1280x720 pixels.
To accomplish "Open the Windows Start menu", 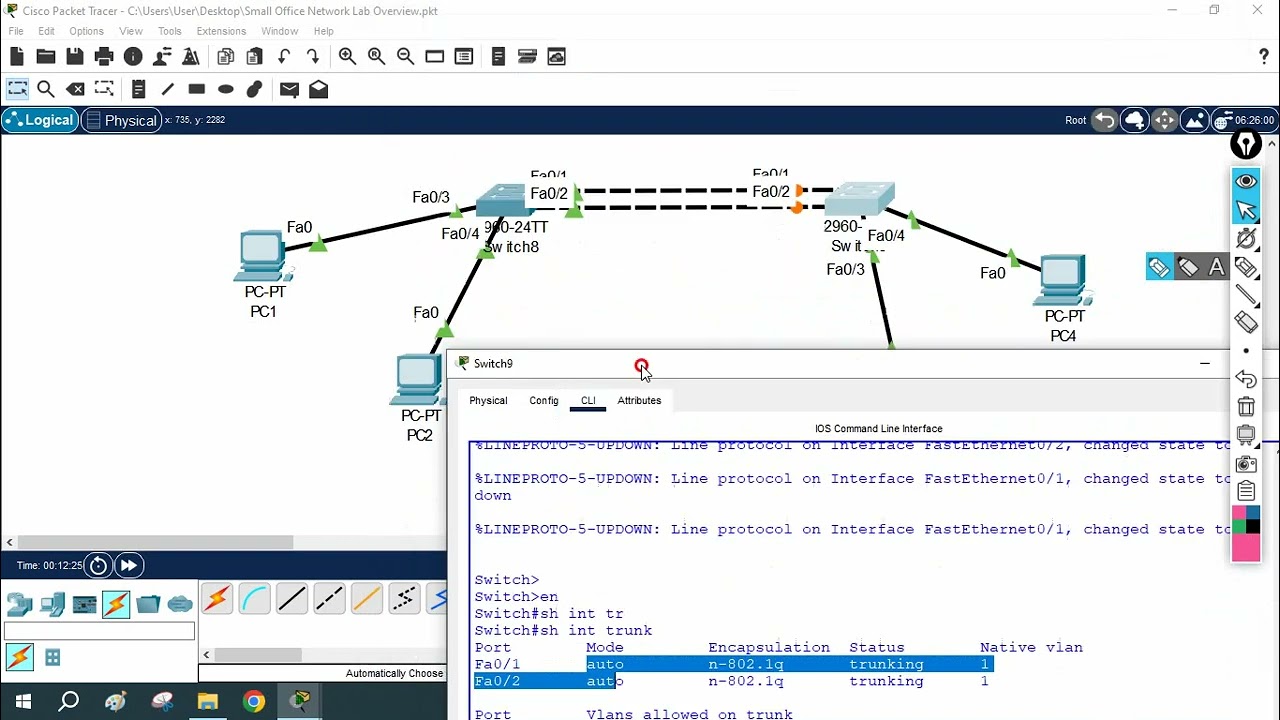I will point(23,701).
